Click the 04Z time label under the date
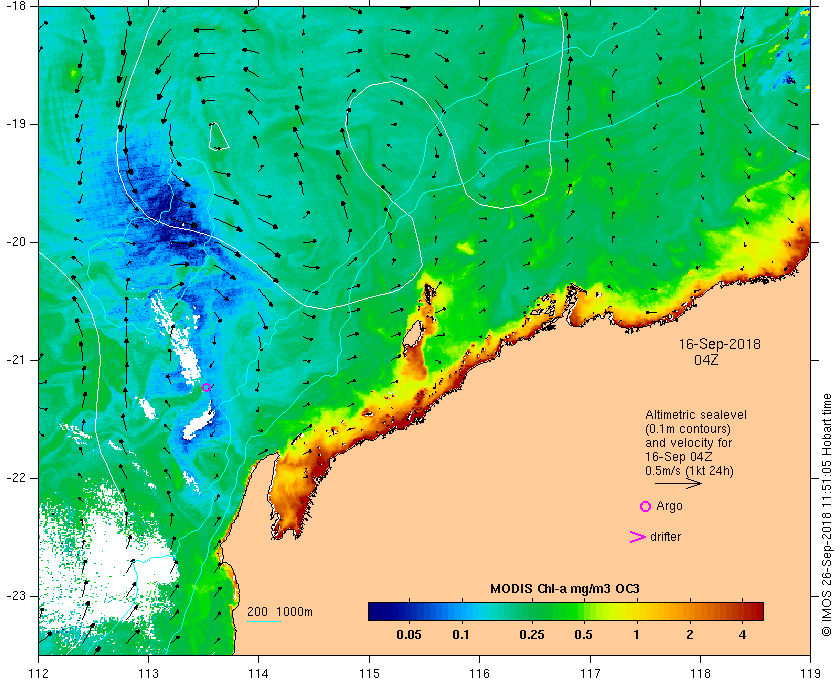Viewport: 840px width, 680px height. pos(706,360)
